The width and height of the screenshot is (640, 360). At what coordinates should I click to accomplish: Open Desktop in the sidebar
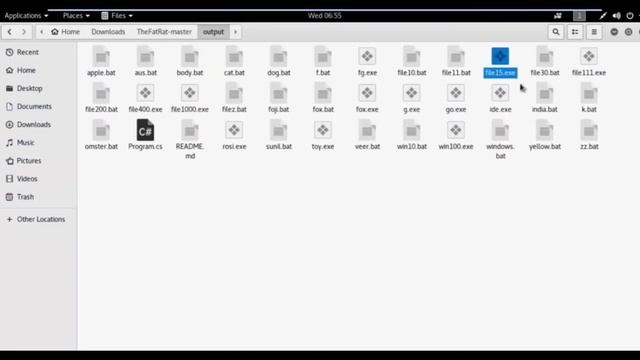[38, 88]
